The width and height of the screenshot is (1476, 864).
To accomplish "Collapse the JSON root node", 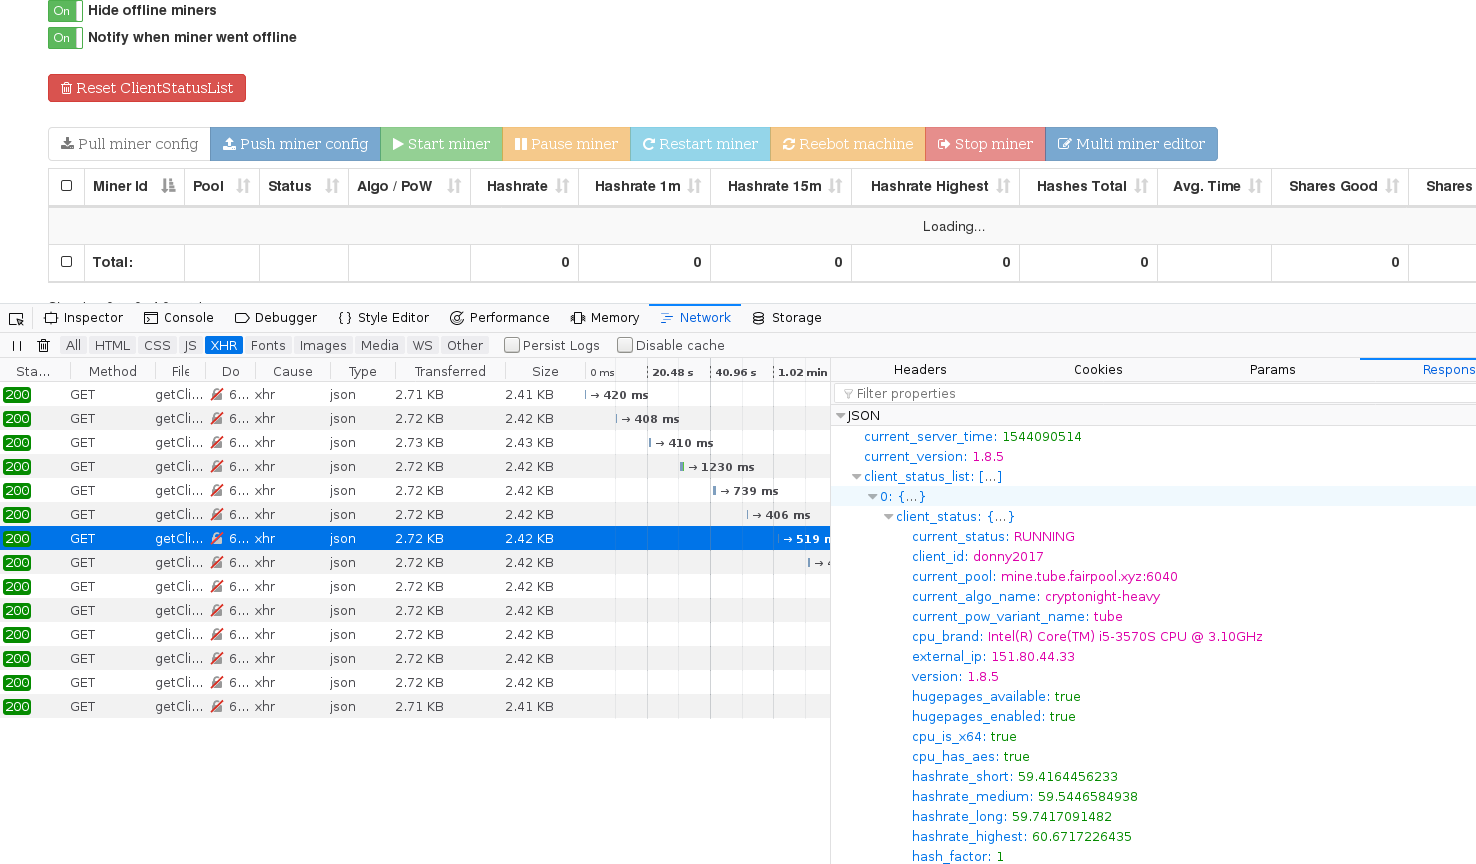I will pyautogui.click(x=841, y=416).
